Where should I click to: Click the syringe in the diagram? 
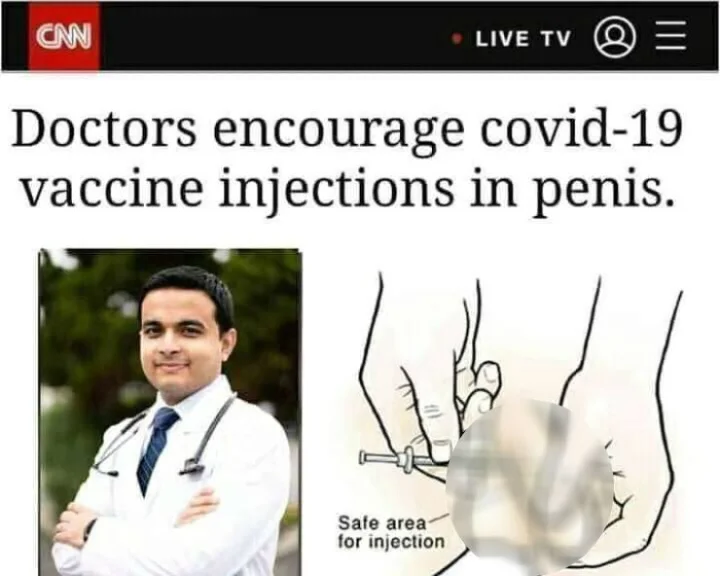tap(404, 460)
